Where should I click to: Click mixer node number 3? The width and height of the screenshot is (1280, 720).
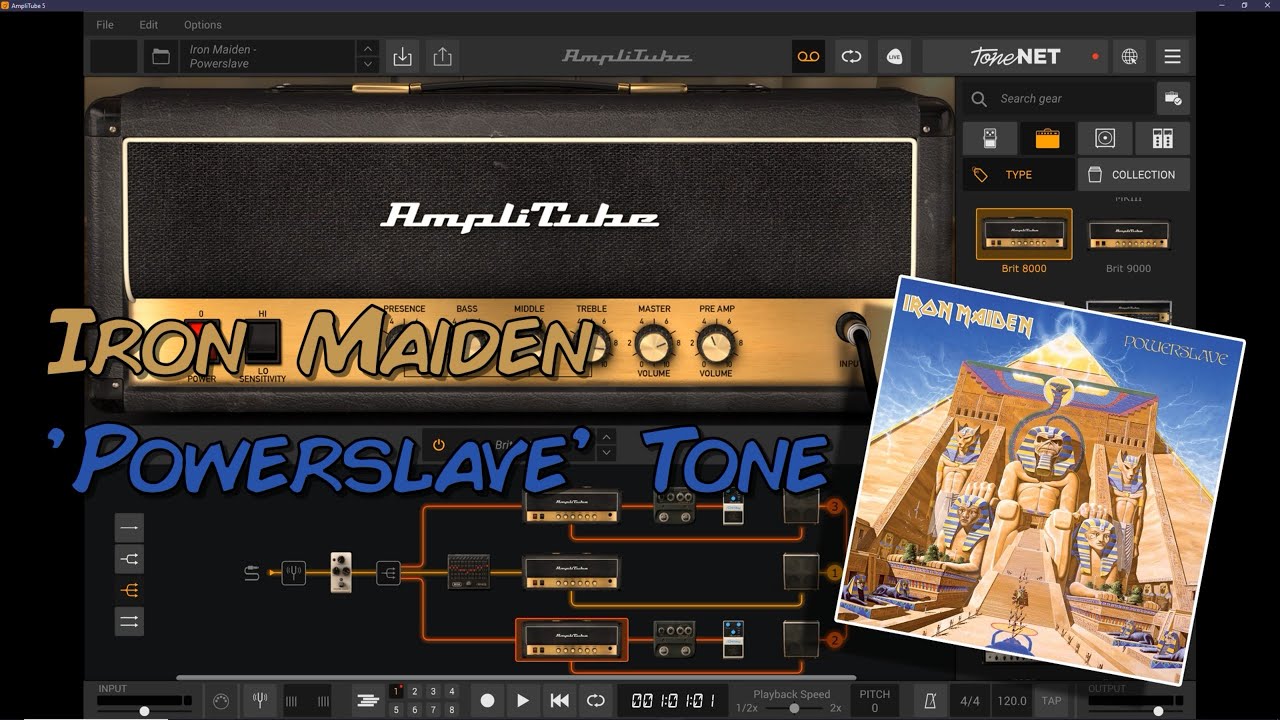[835, 507]
